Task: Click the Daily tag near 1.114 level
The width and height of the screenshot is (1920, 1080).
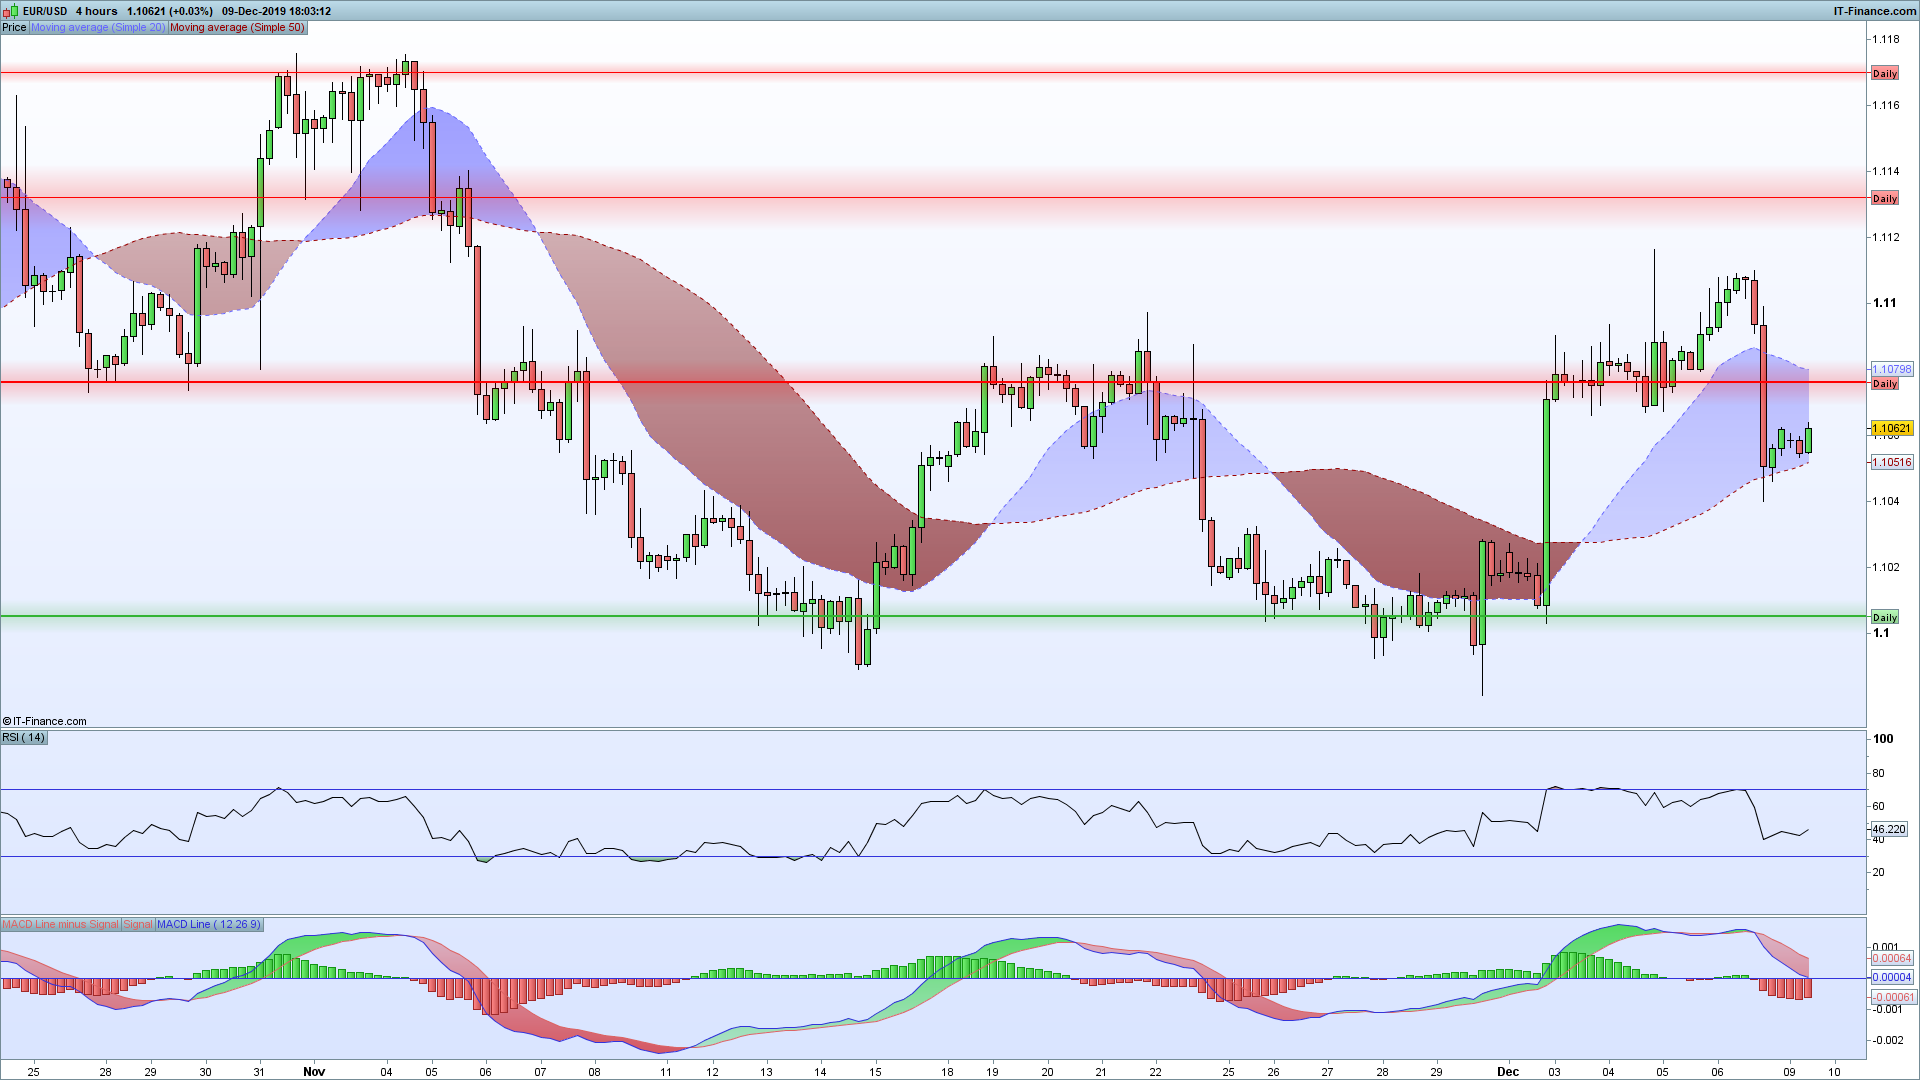Action: tap(1884, 199)
